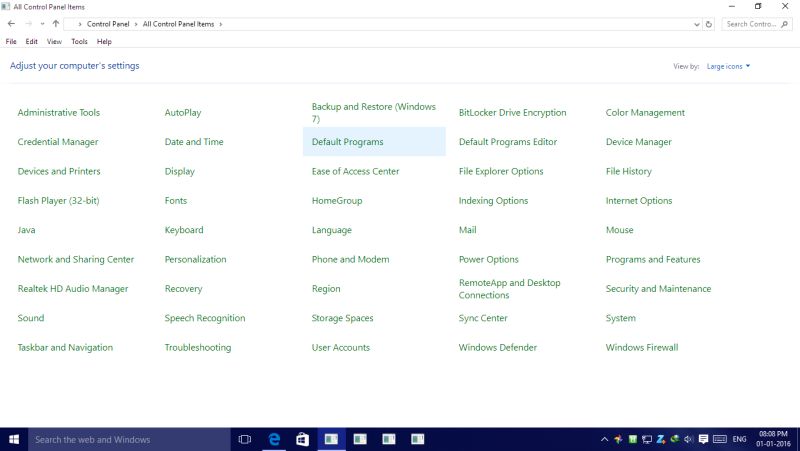
Task: Open Network and Sharing Center
Action: (x=76, y=259)
